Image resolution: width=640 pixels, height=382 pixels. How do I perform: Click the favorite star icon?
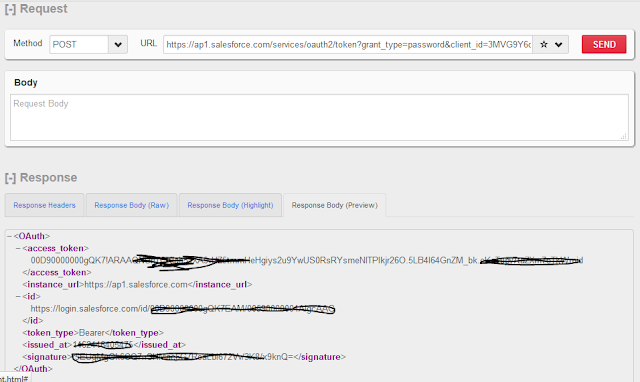click(x=543, y=44)
